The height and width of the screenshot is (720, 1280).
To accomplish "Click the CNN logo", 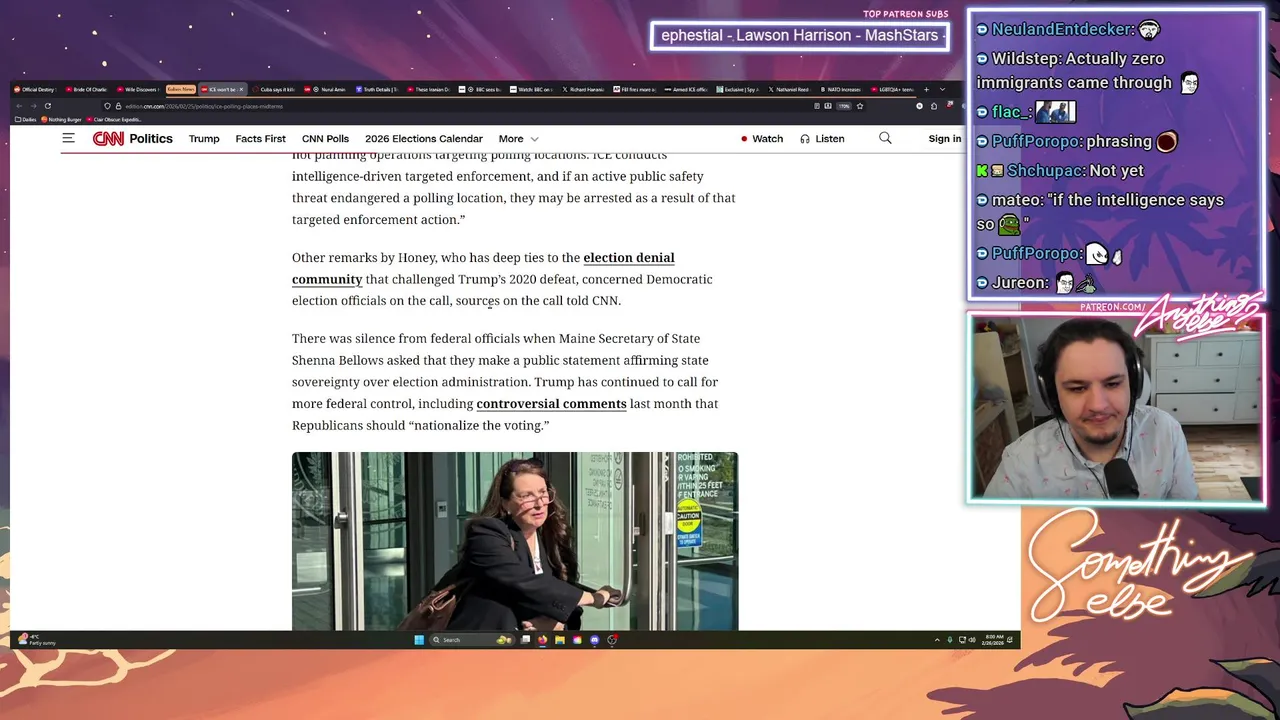I will coord(108,139).
